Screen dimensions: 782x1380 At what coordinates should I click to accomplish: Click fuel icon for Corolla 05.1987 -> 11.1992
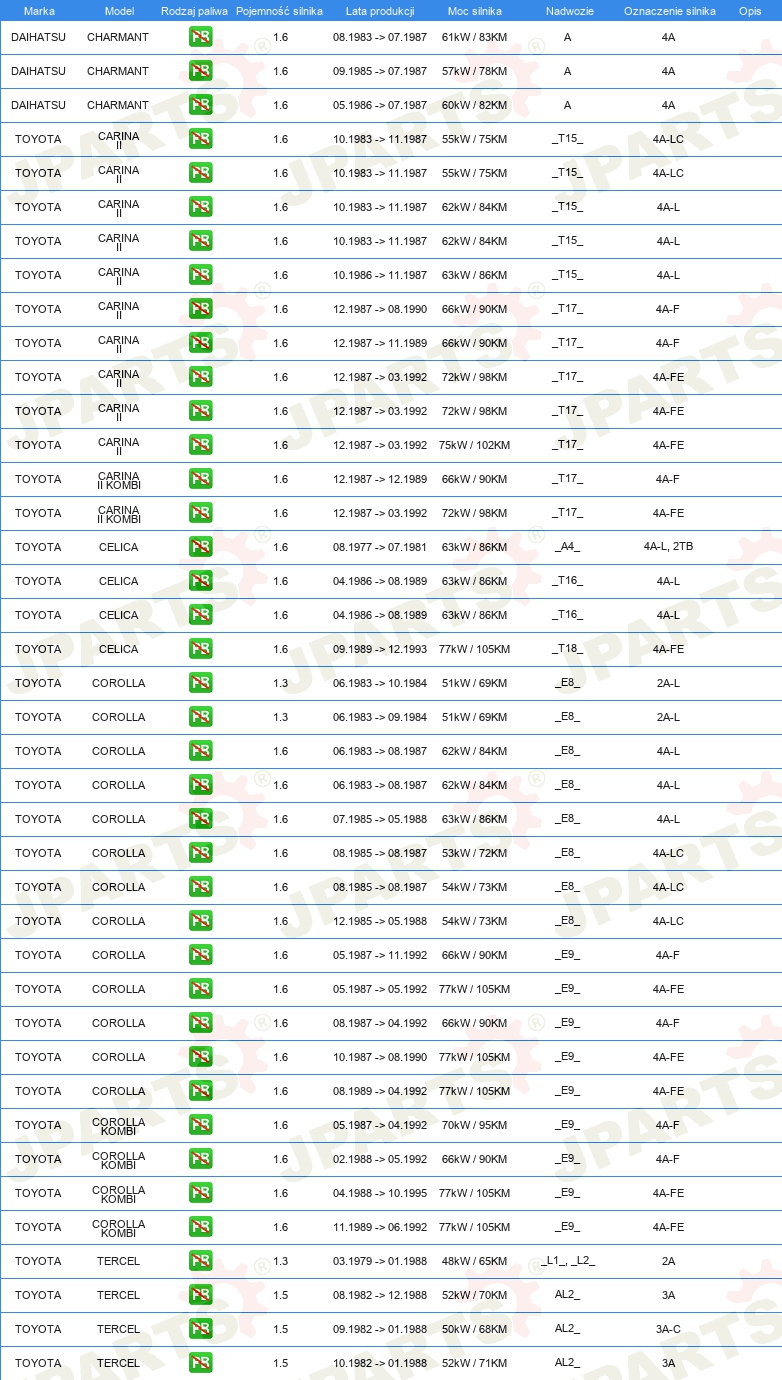[200, 955]
